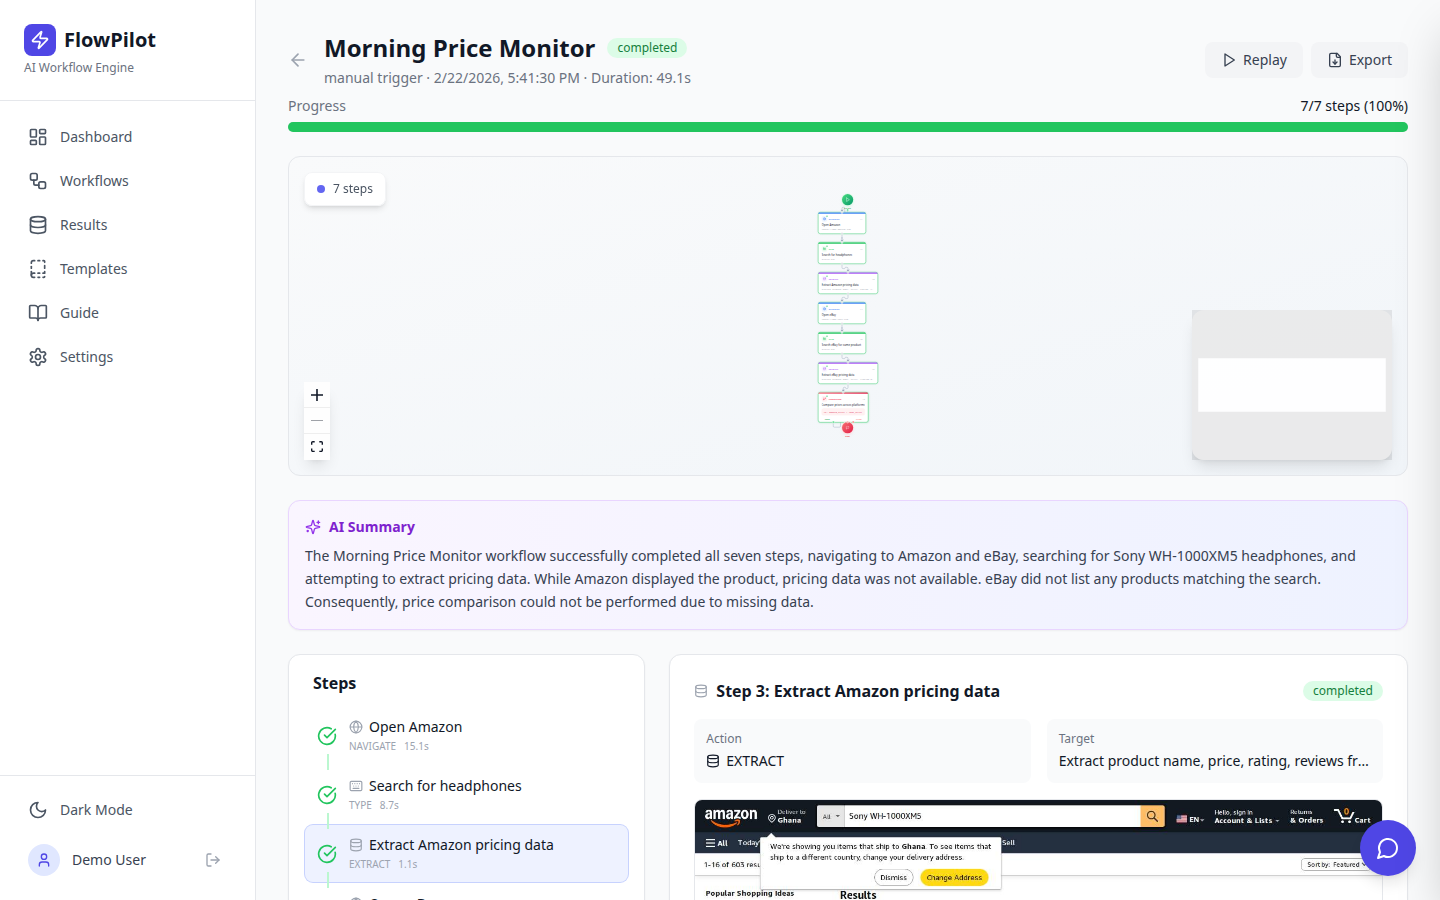The image size is (1440, 900).
Task: Click the workflow minimap thumbnail
Action: pos(1292,385)
